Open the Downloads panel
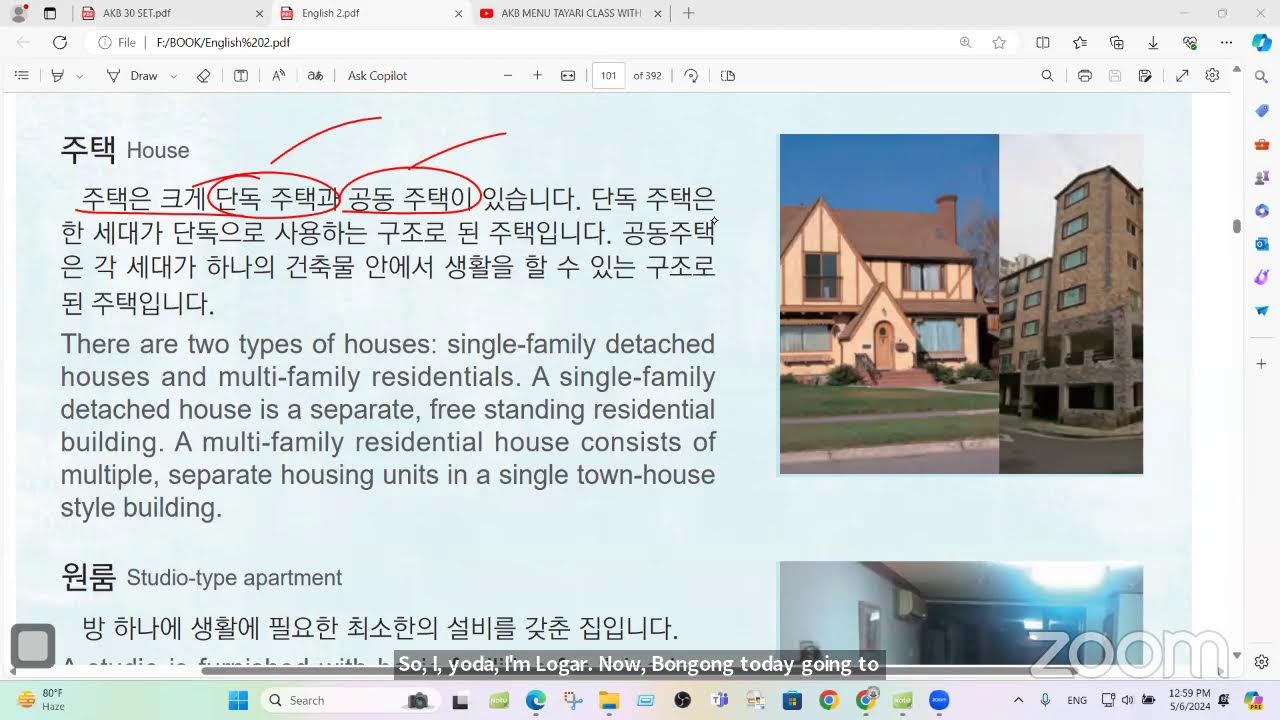 click(x=1153, y=43)
